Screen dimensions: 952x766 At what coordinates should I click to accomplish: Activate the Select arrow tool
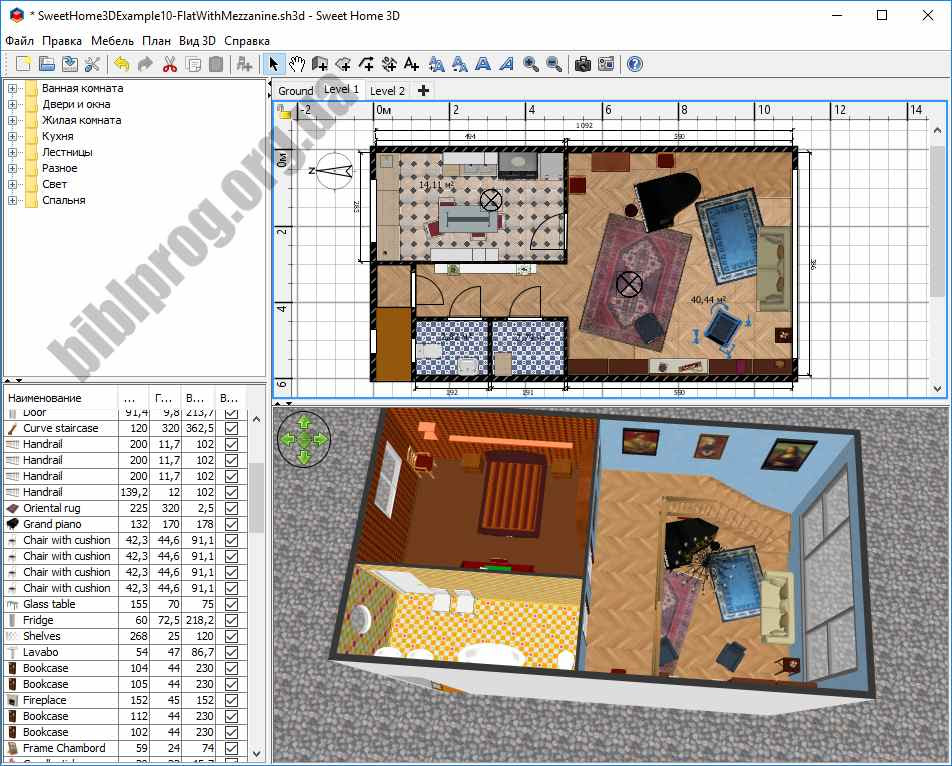[x=274, y=64]
